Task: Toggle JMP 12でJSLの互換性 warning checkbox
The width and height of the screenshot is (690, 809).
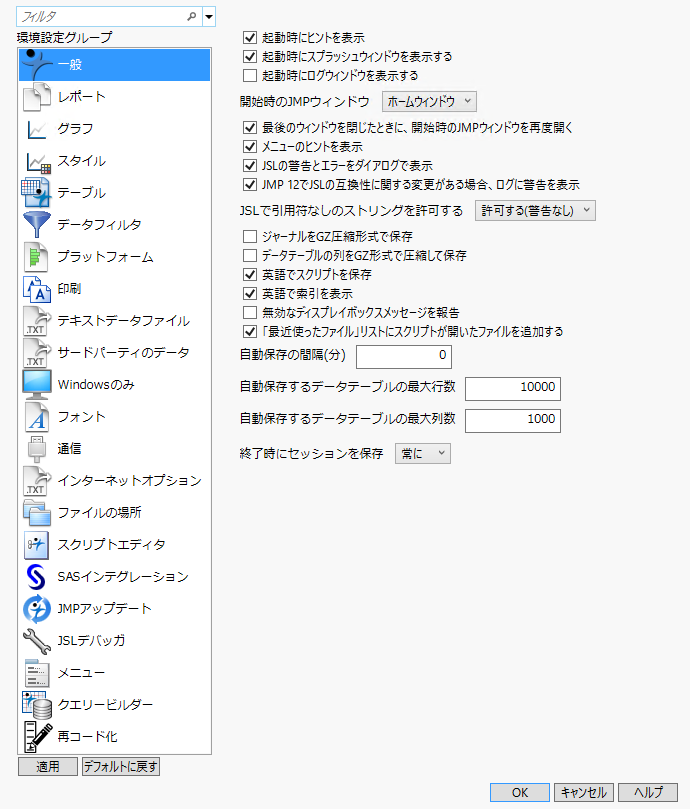Action: [250, 184]
